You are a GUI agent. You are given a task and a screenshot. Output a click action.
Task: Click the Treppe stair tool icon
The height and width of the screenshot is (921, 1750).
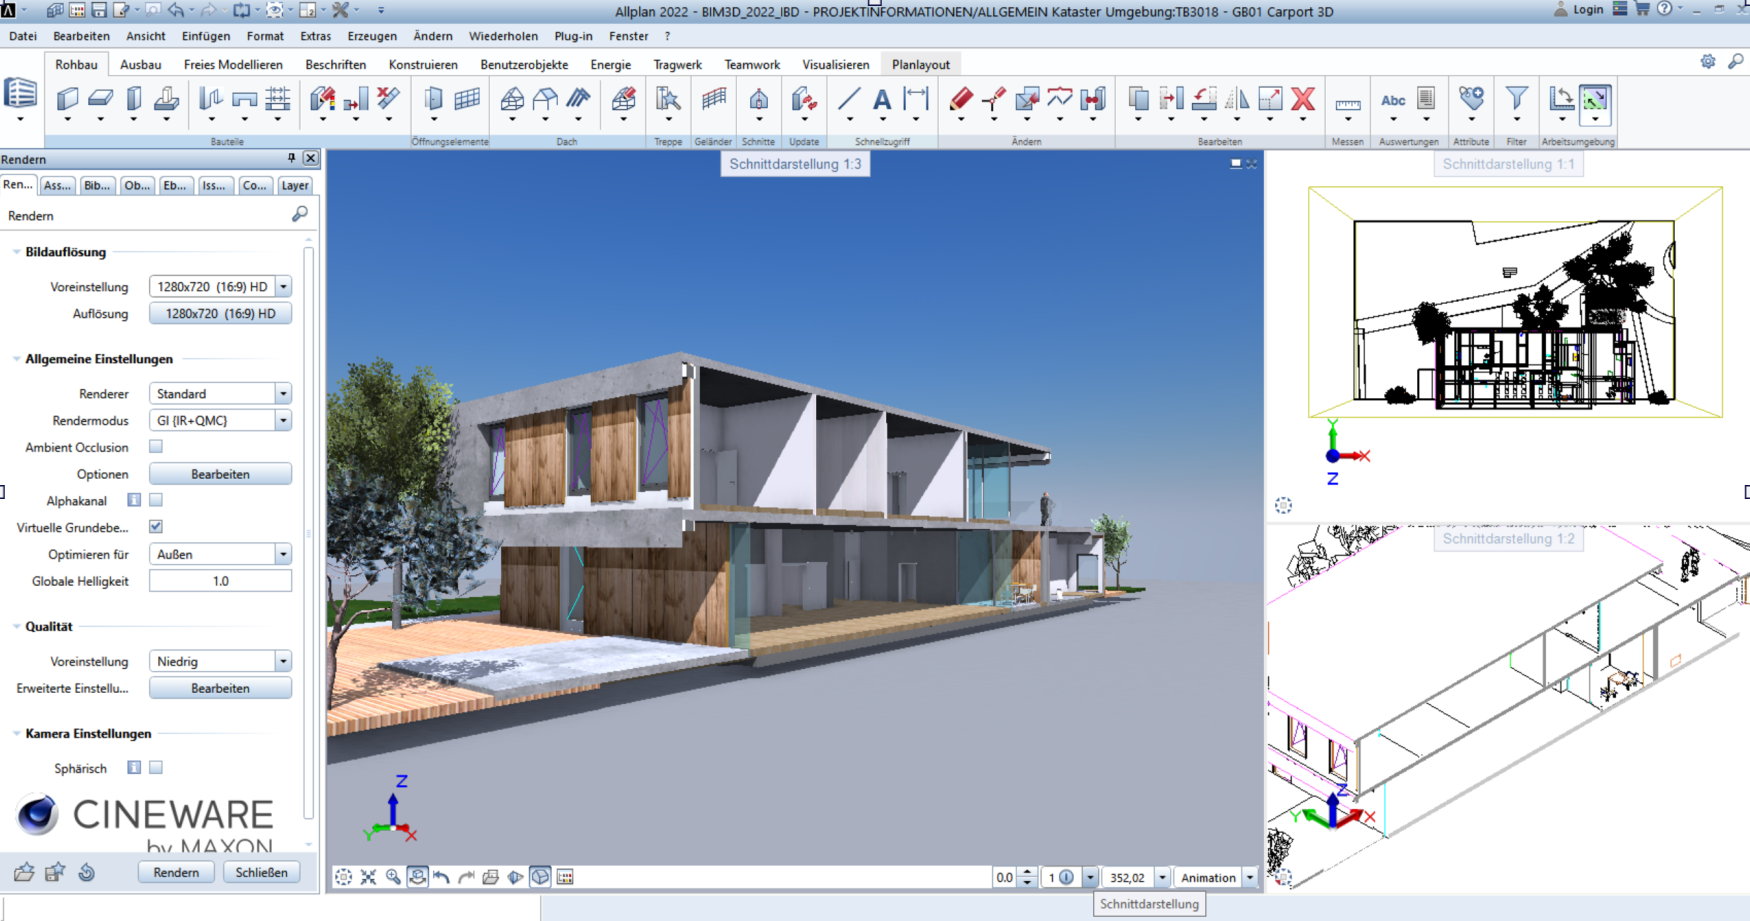tap(667, 99)
